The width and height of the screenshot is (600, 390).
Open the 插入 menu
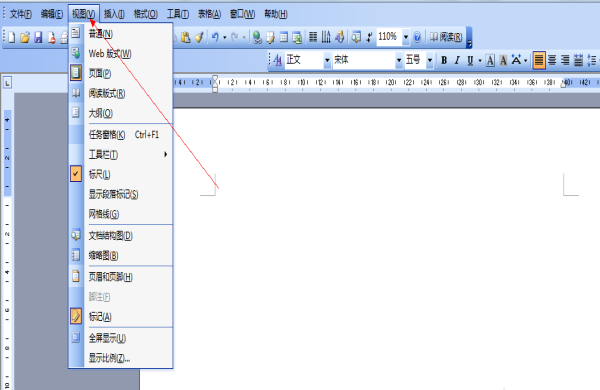click(x=114, y=14)
